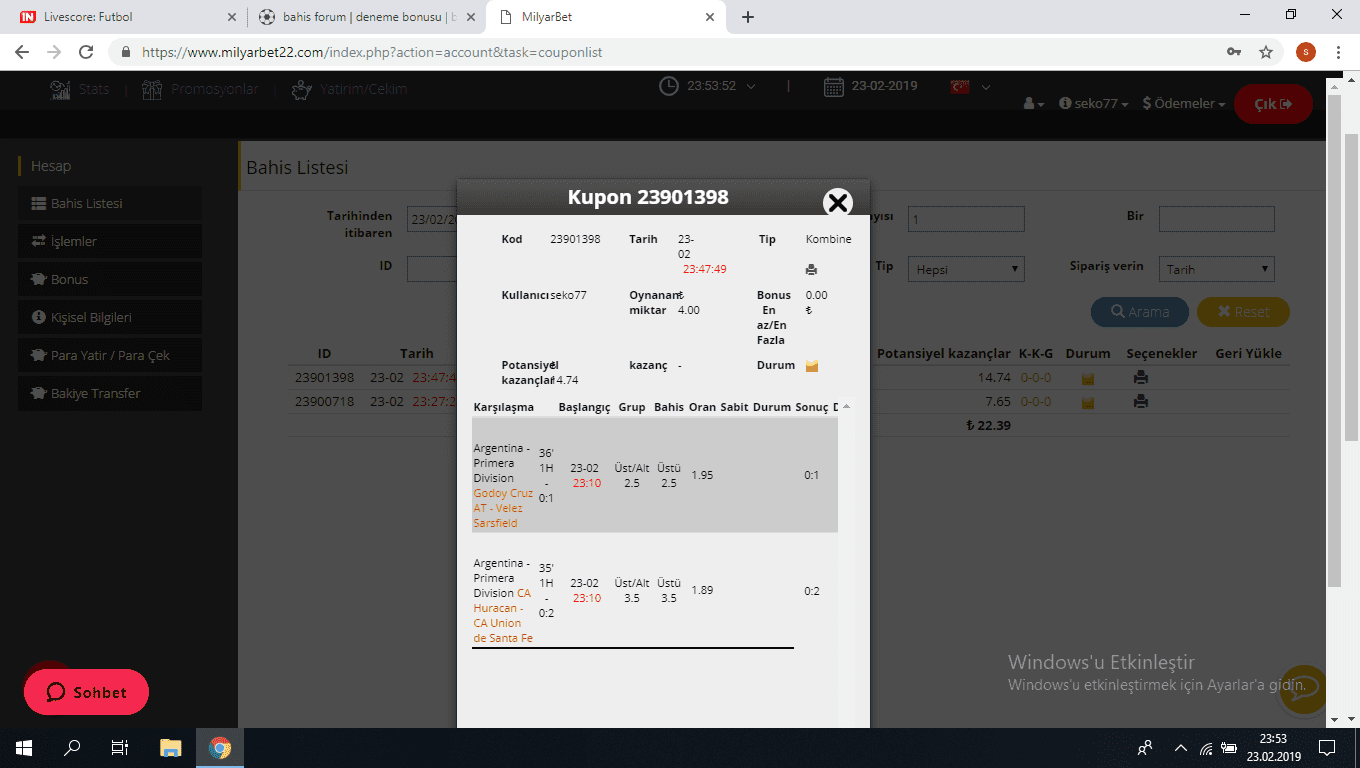The height and width of the screenshot is (768, 1360).
Task: Bookmark this page with star icon
Action: (1266, 52)
